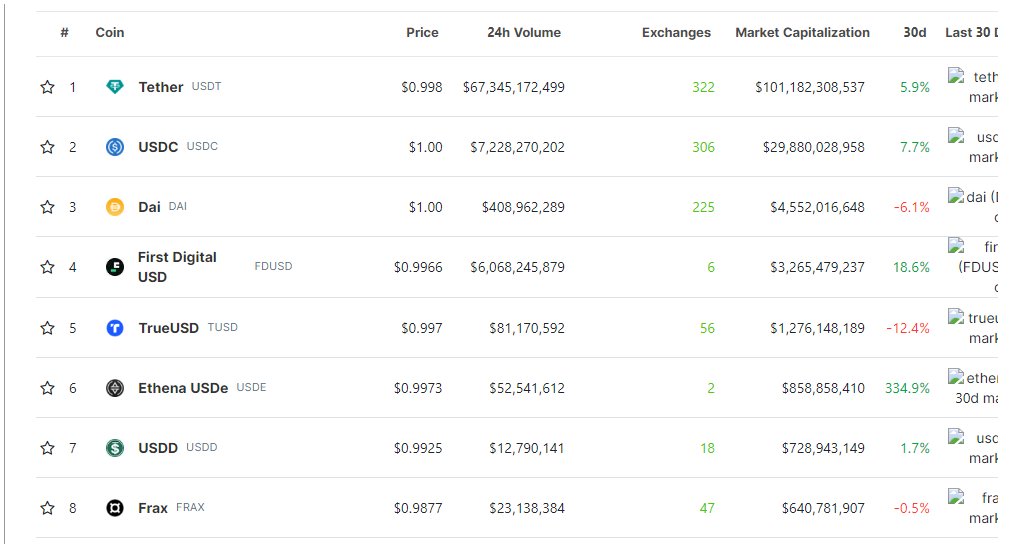Click TrueUSD market cap $1,276,148,189
The height and width of the screenshot is (548, 1019).
point(818,328)
